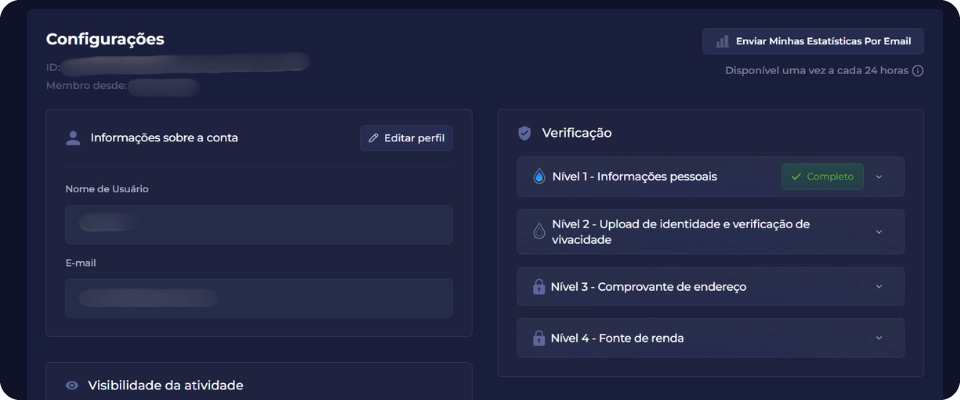Focus the E-mail input field
Screen dimensions: 960x400
[259, 298]
